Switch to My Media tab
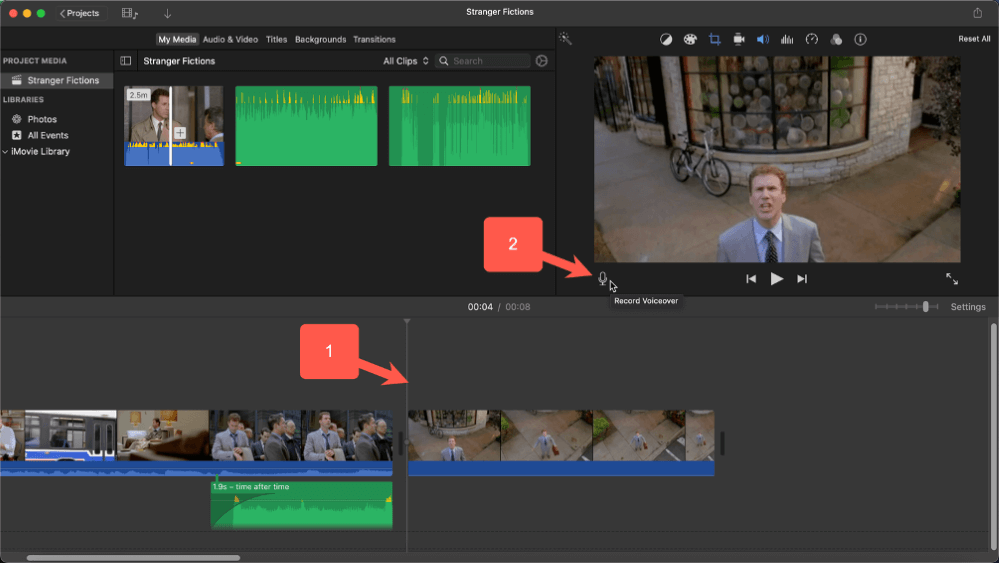This screenshot has height=563, width=1000. coord(177,40)
